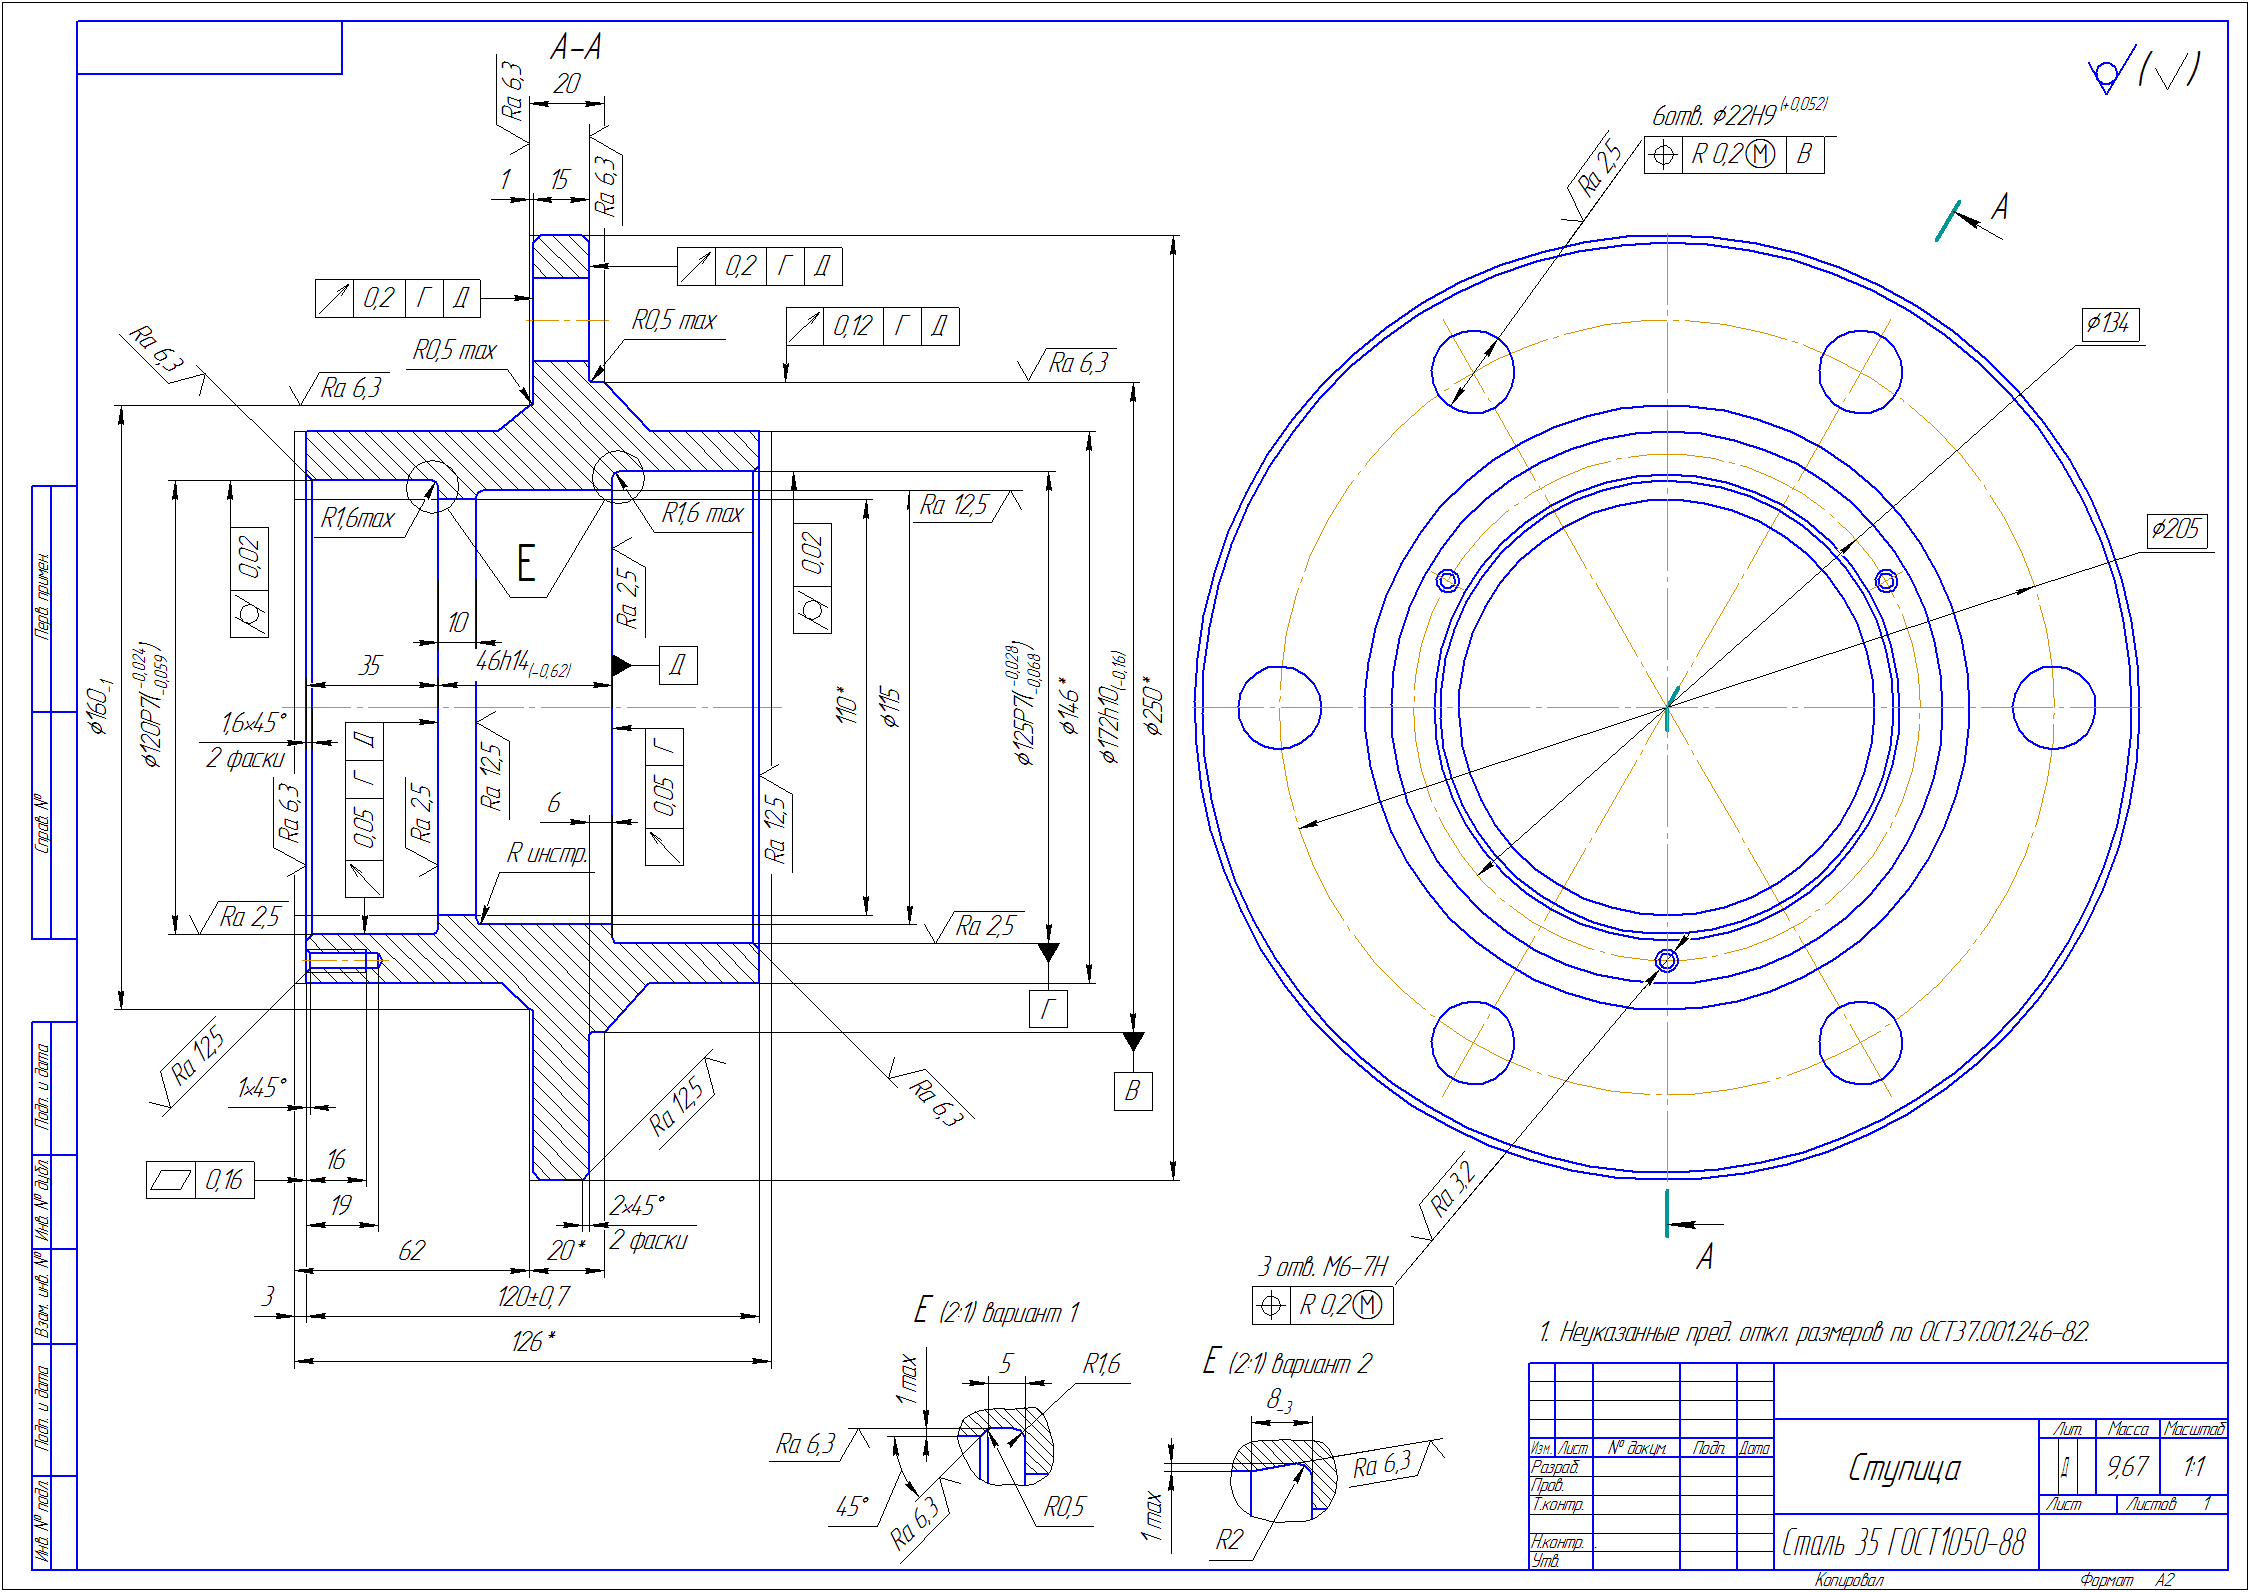
Task: Click the dimension 35 in section view
Action: (370, 665)
